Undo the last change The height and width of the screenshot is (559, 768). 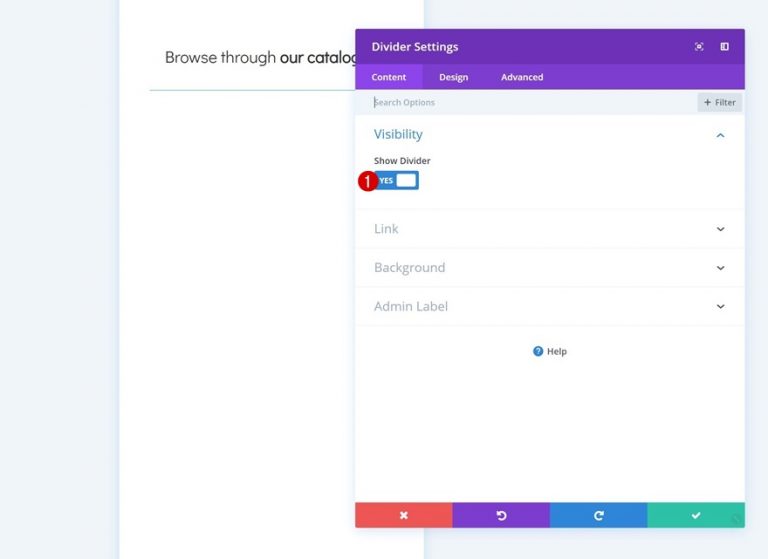(x=501, y=515)
